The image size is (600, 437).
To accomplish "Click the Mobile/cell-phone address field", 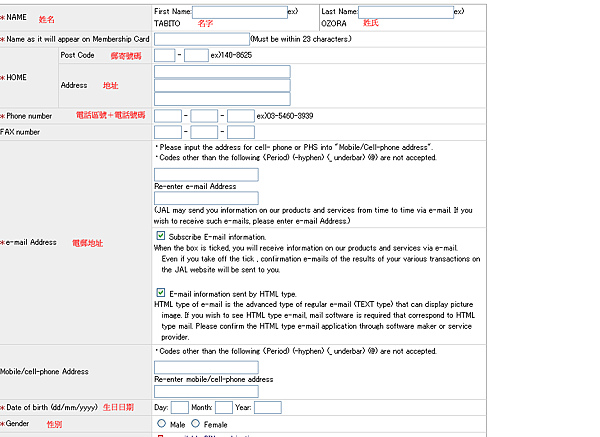I will (x=206, y=367).
